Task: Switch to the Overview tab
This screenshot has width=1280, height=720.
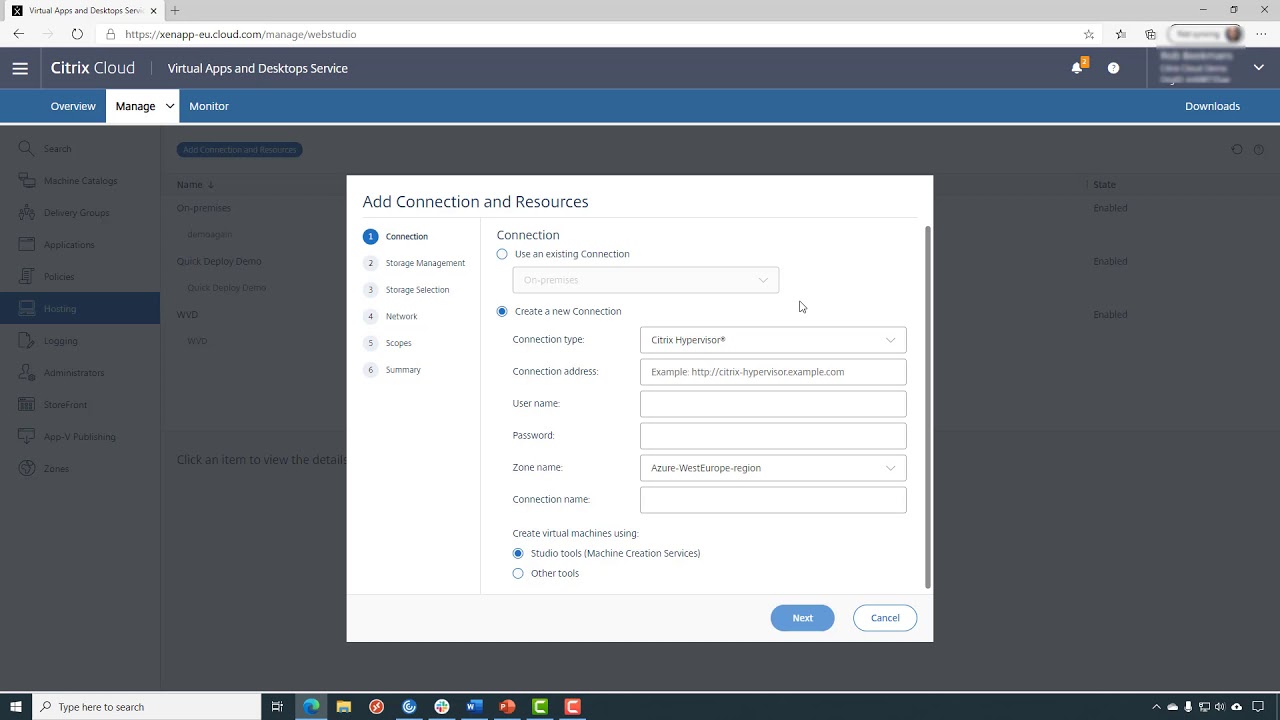Action: pyautogui.click(x=73, y=106)
